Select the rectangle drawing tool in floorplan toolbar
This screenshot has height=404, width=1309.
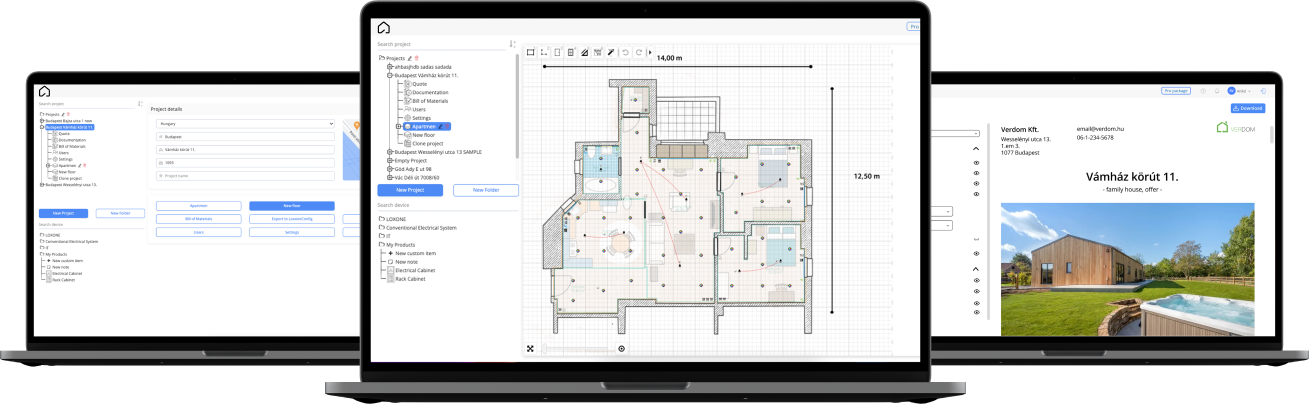531,51
